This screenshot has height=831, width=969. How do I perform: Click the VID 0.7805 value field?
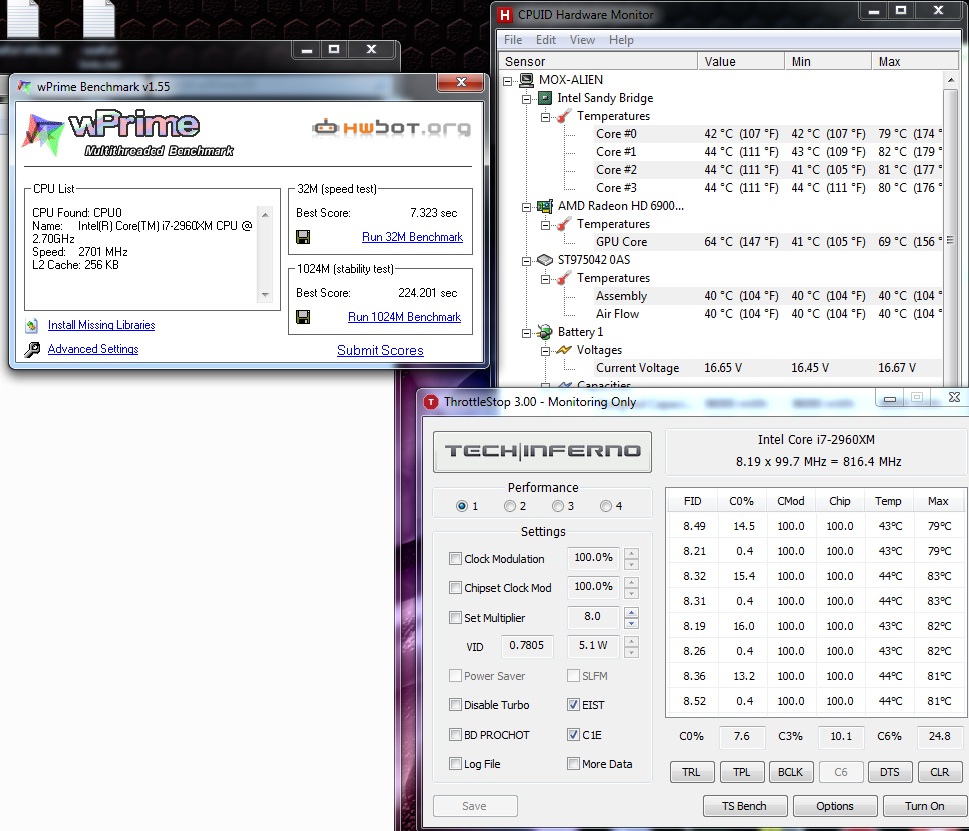527,646
